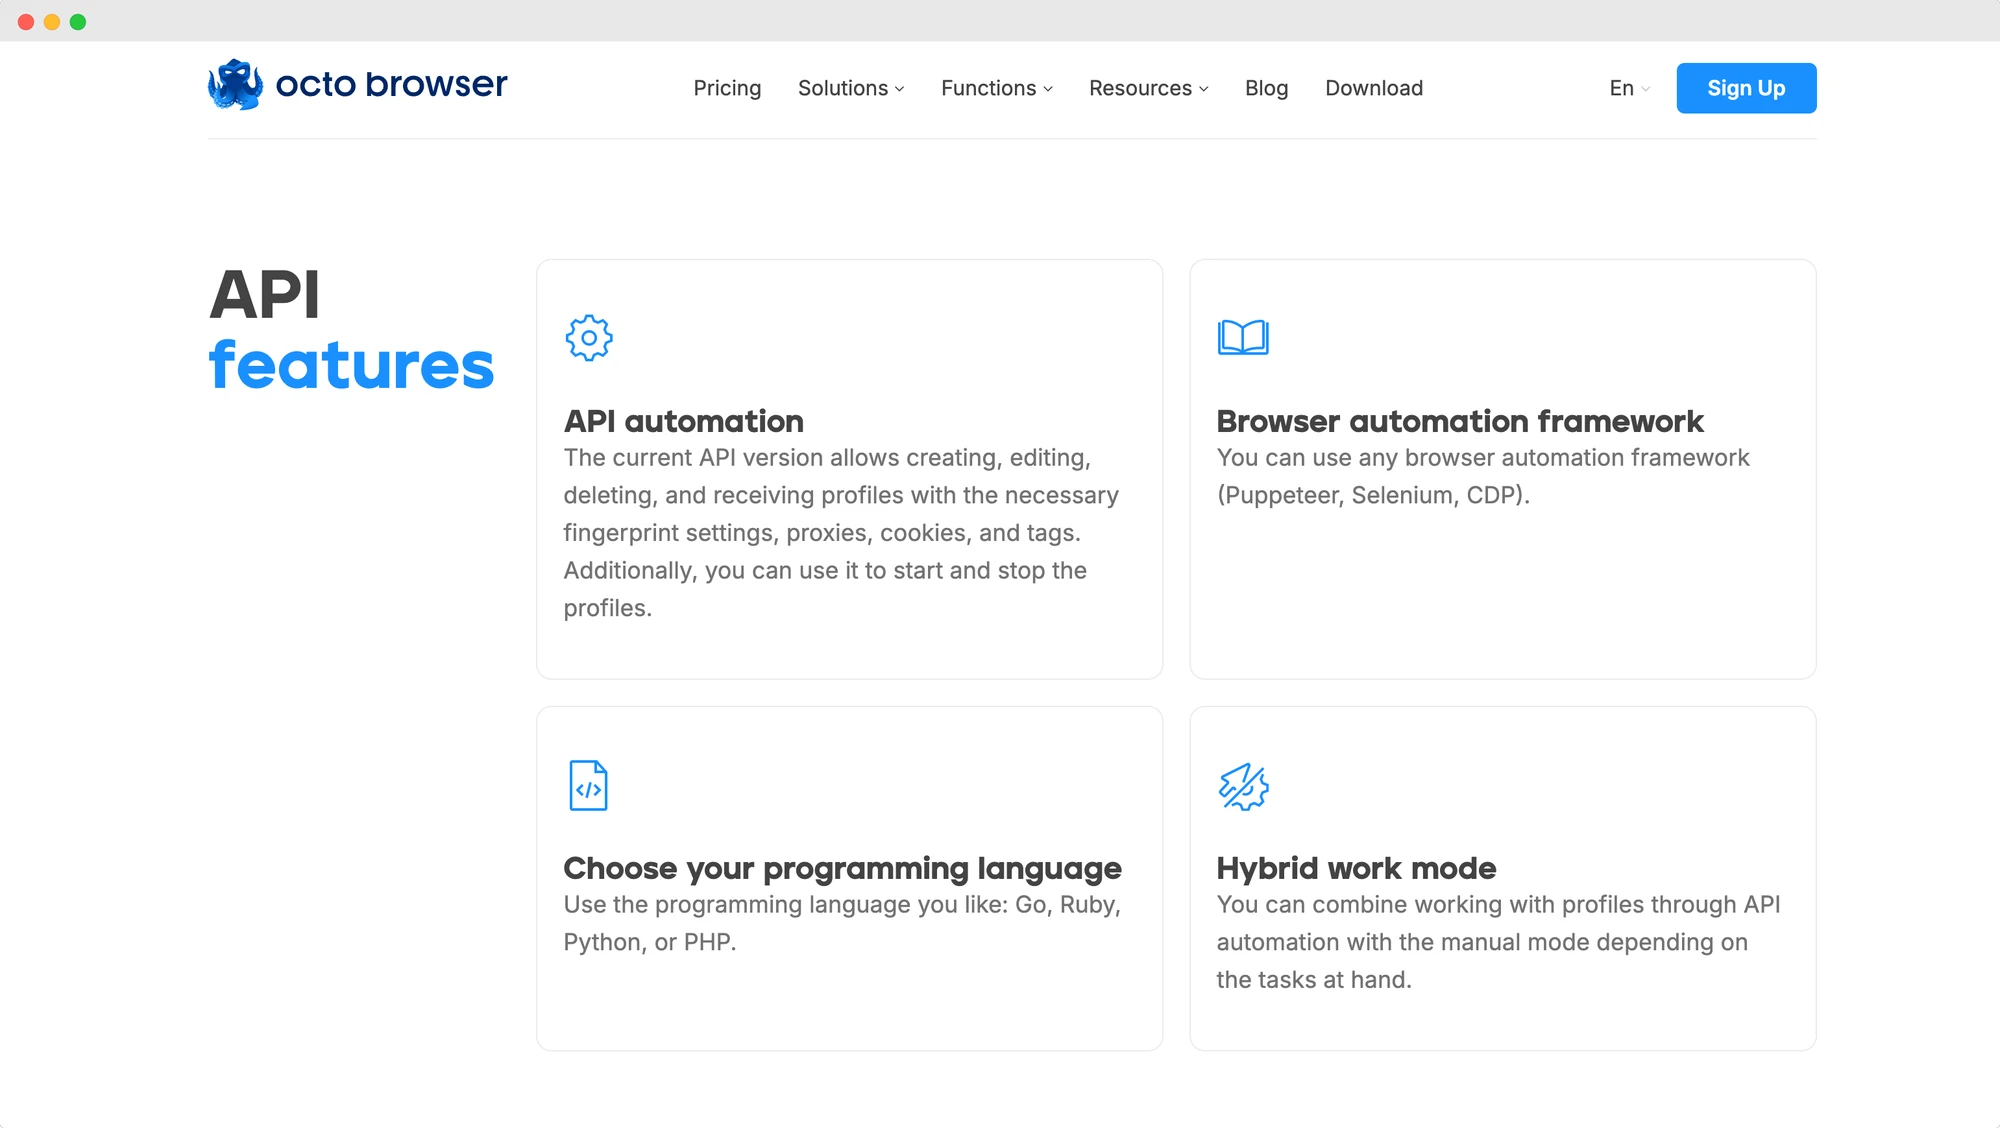Click the Browser automation framework heading

[x=1459, y=421]
